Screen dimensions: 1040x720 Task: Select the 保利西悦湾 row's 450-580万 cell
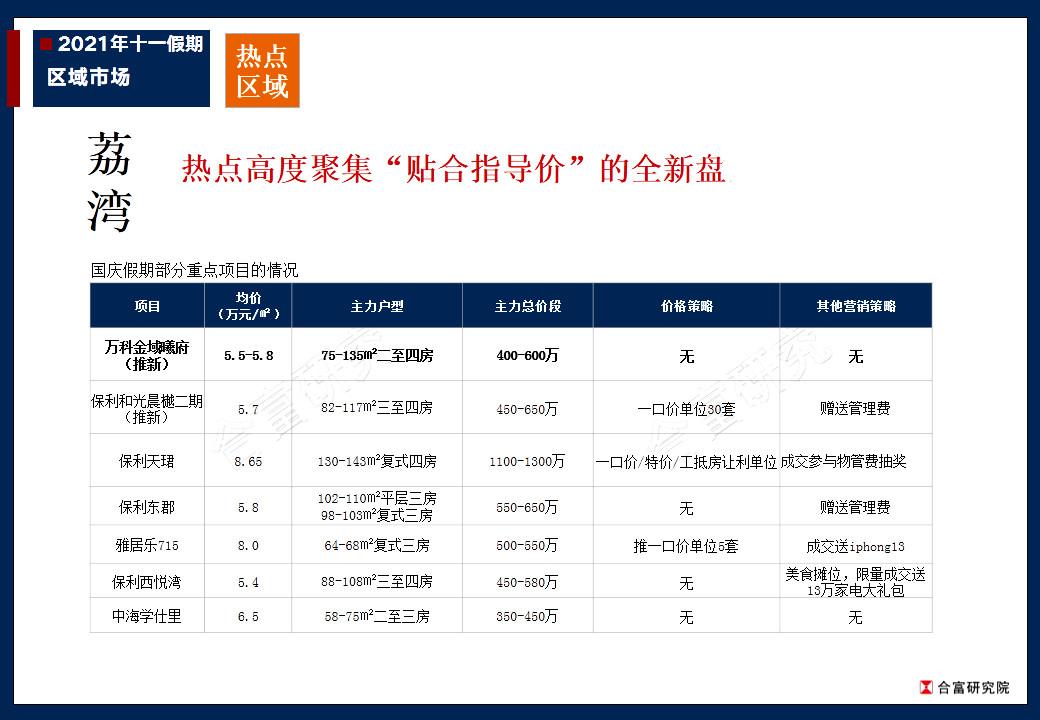[527, 582]
